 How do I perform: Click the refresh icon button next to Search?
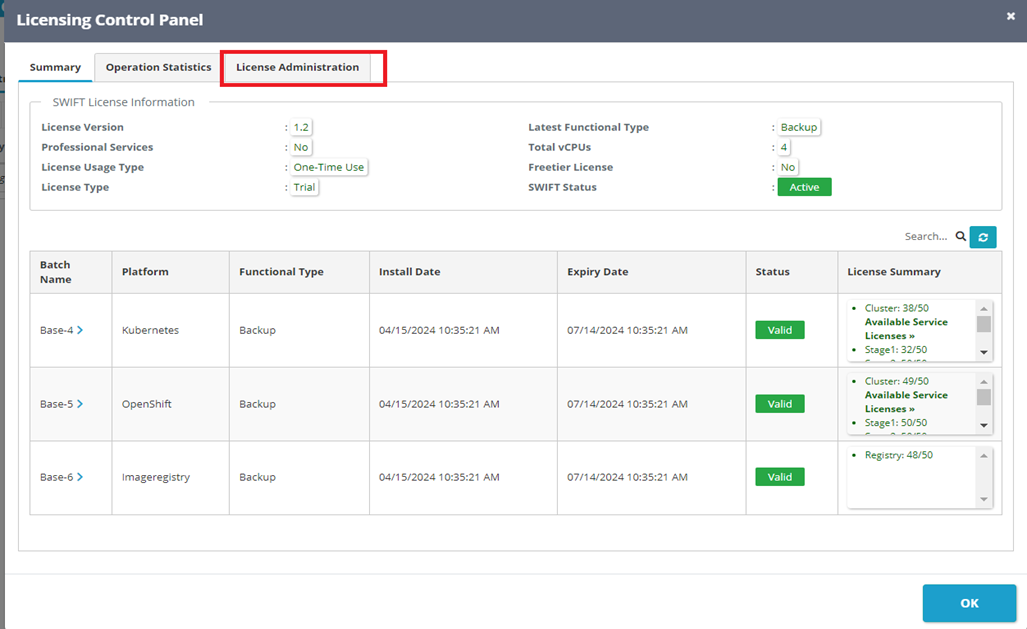coord(982,237)
